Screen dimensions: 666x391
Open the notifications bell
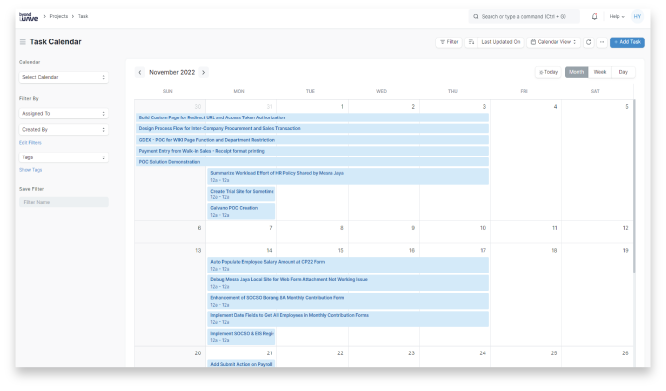coord(594,17)
